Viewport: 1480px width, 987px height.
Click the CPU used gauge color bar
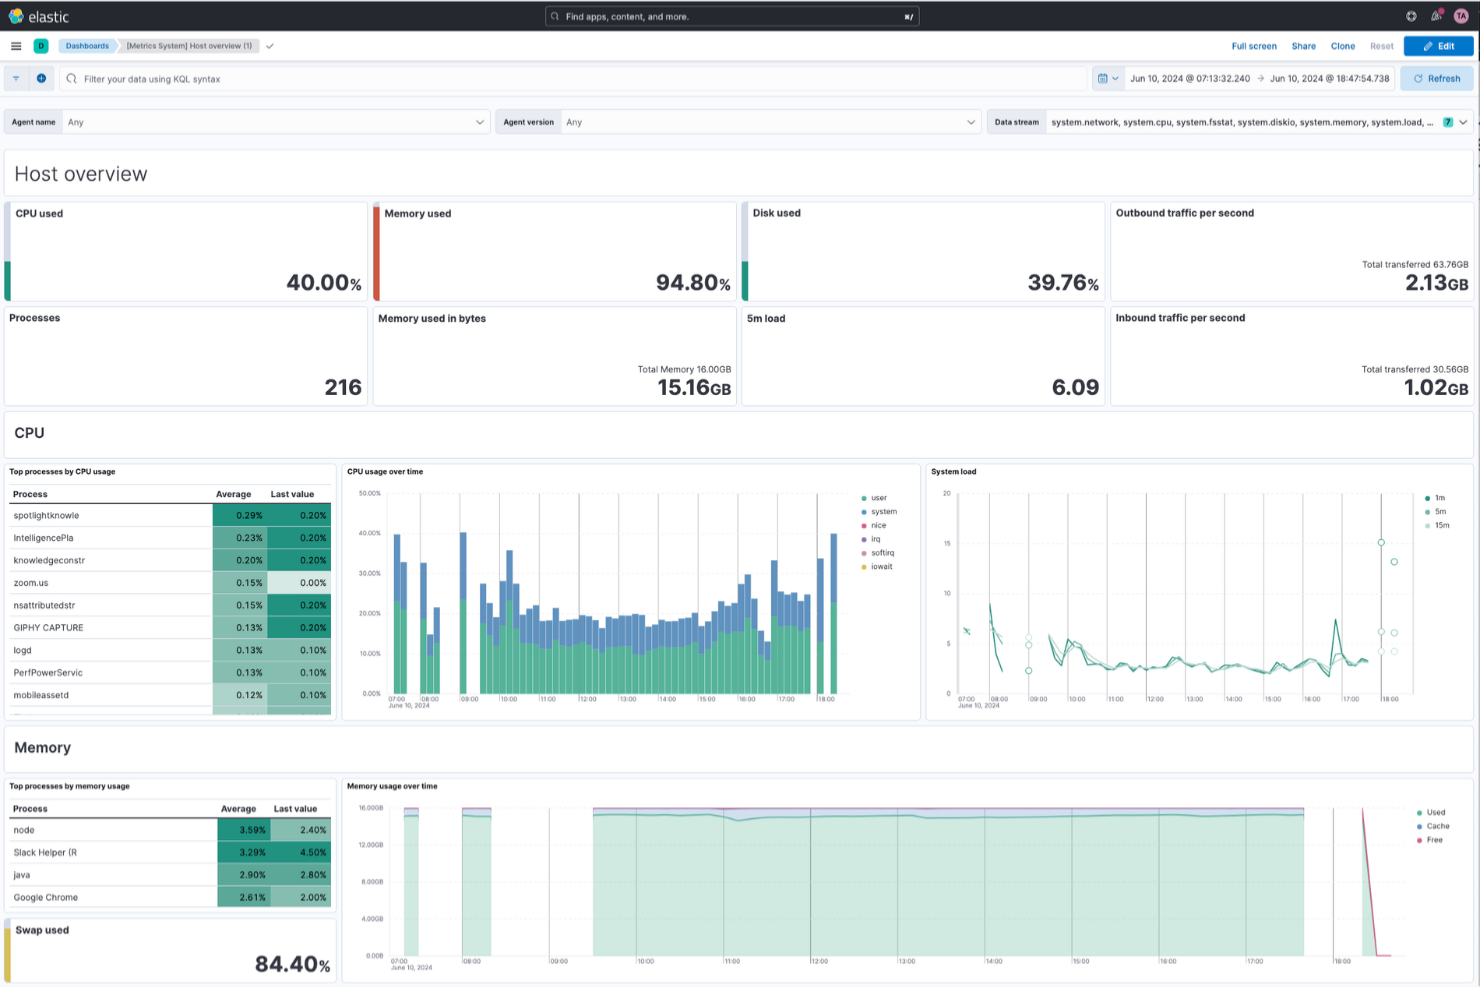(8, 252)
